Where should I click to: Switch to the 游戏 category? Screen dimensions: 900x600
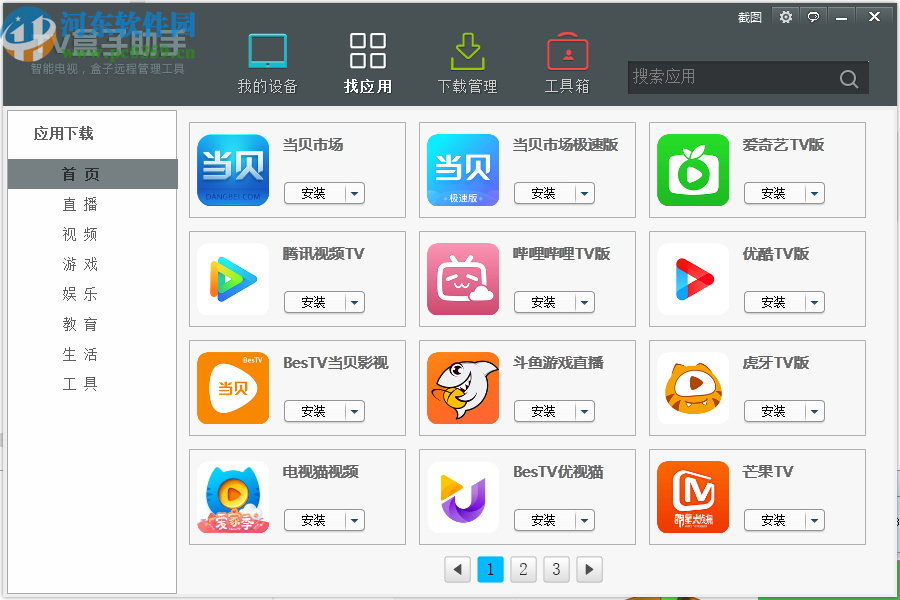[80, 264]
